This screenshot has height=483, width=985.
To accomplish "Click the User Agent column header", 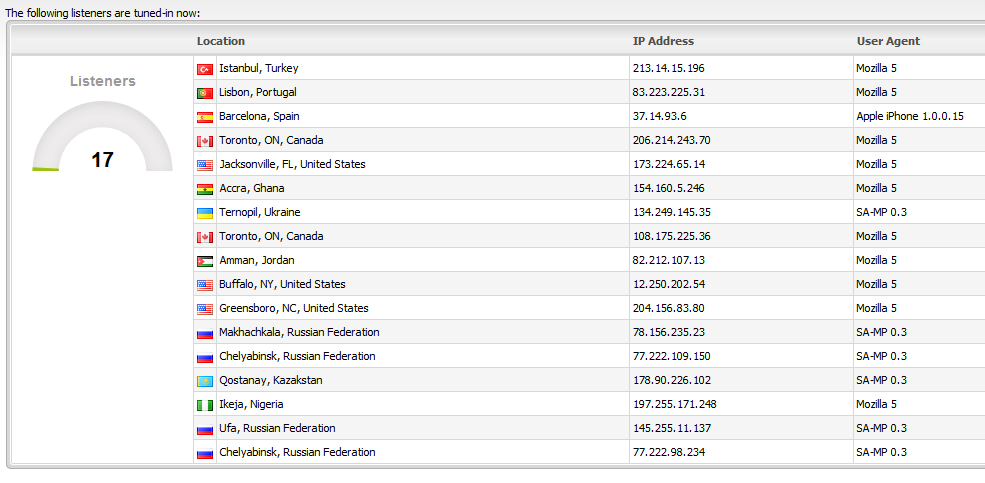I will tap(888, 41).
